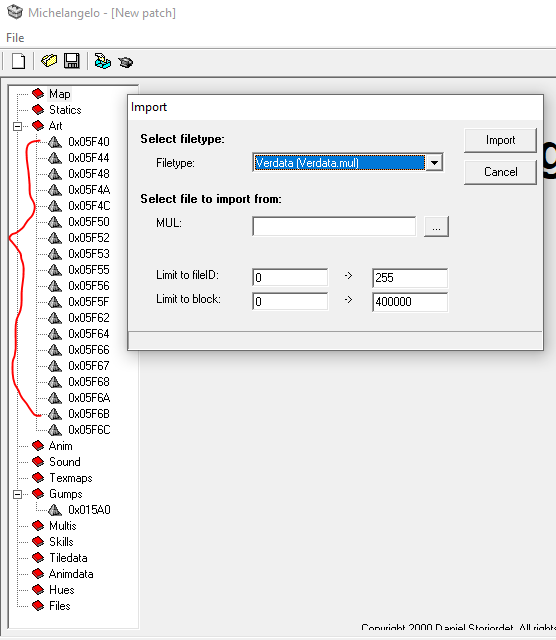
Task: Select the Hues book icon in tree
Action: click(x=38, y=590)
